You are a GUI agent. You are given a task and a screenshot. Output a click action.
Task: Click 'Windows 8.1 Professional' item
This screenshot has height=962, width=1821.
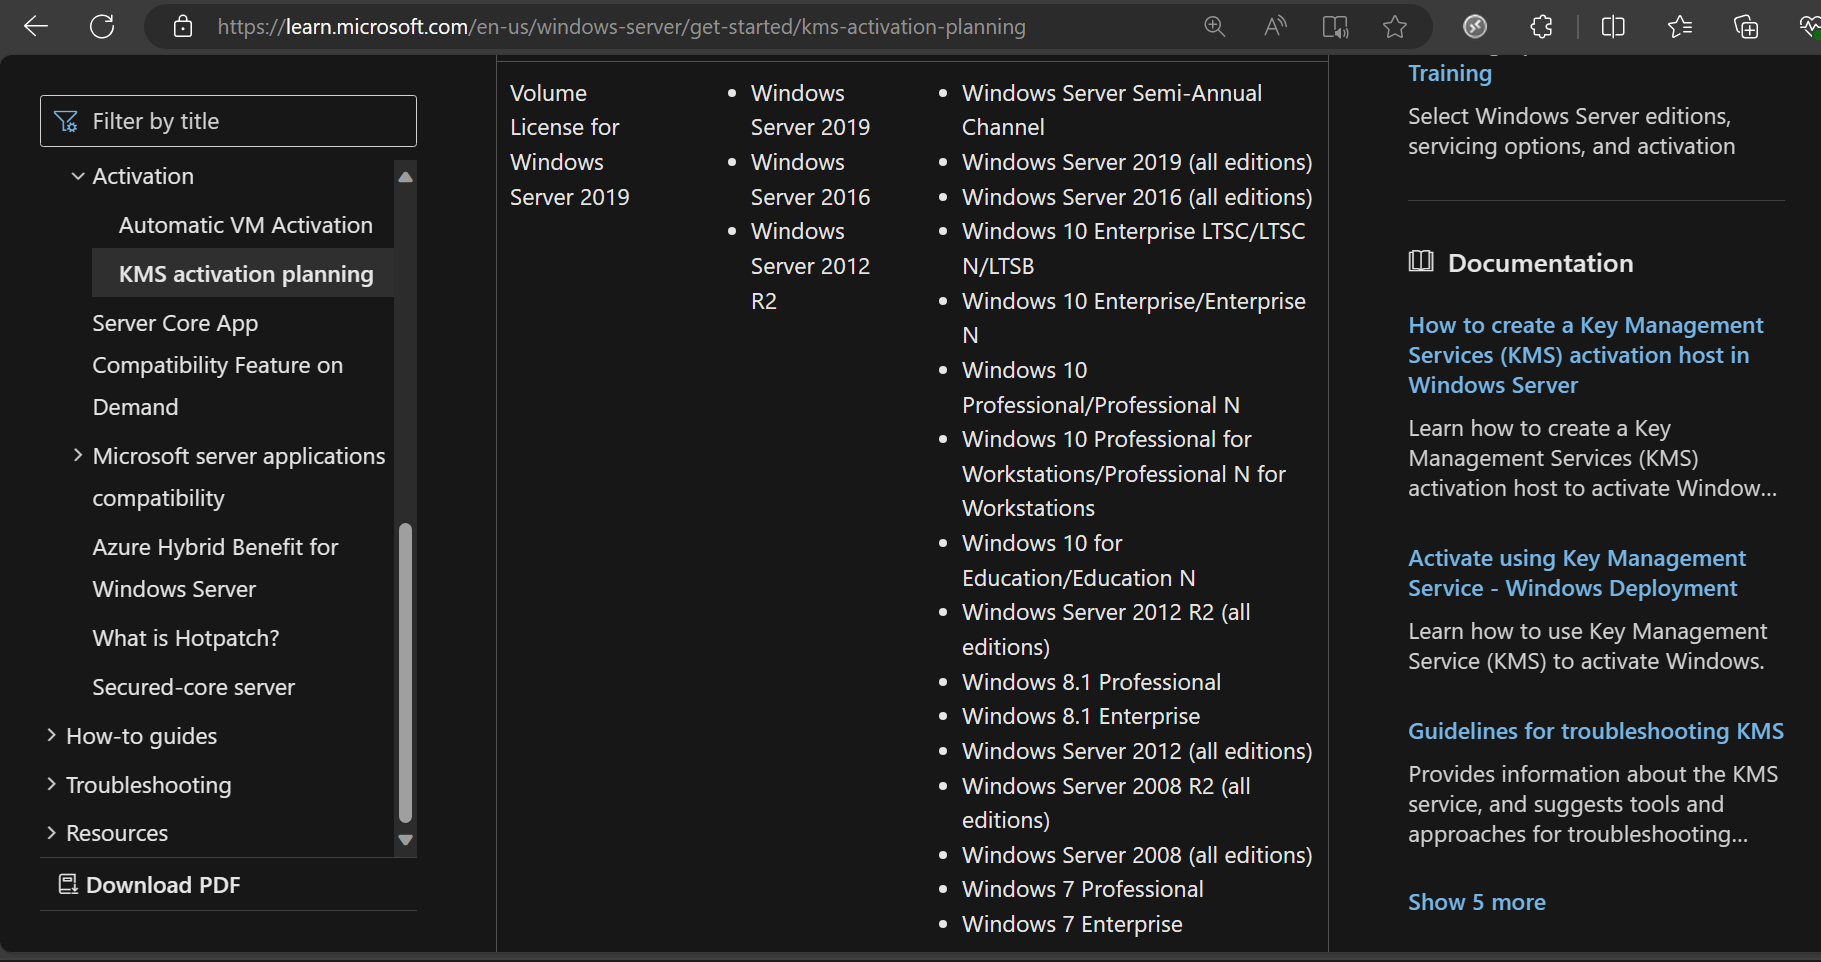(x=1091, y=682)
